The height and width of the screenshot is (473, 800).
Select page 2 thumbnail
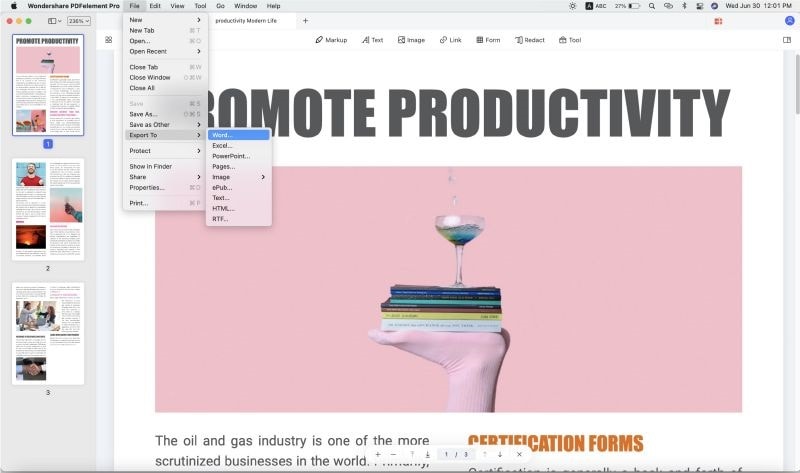pos(48,209)
